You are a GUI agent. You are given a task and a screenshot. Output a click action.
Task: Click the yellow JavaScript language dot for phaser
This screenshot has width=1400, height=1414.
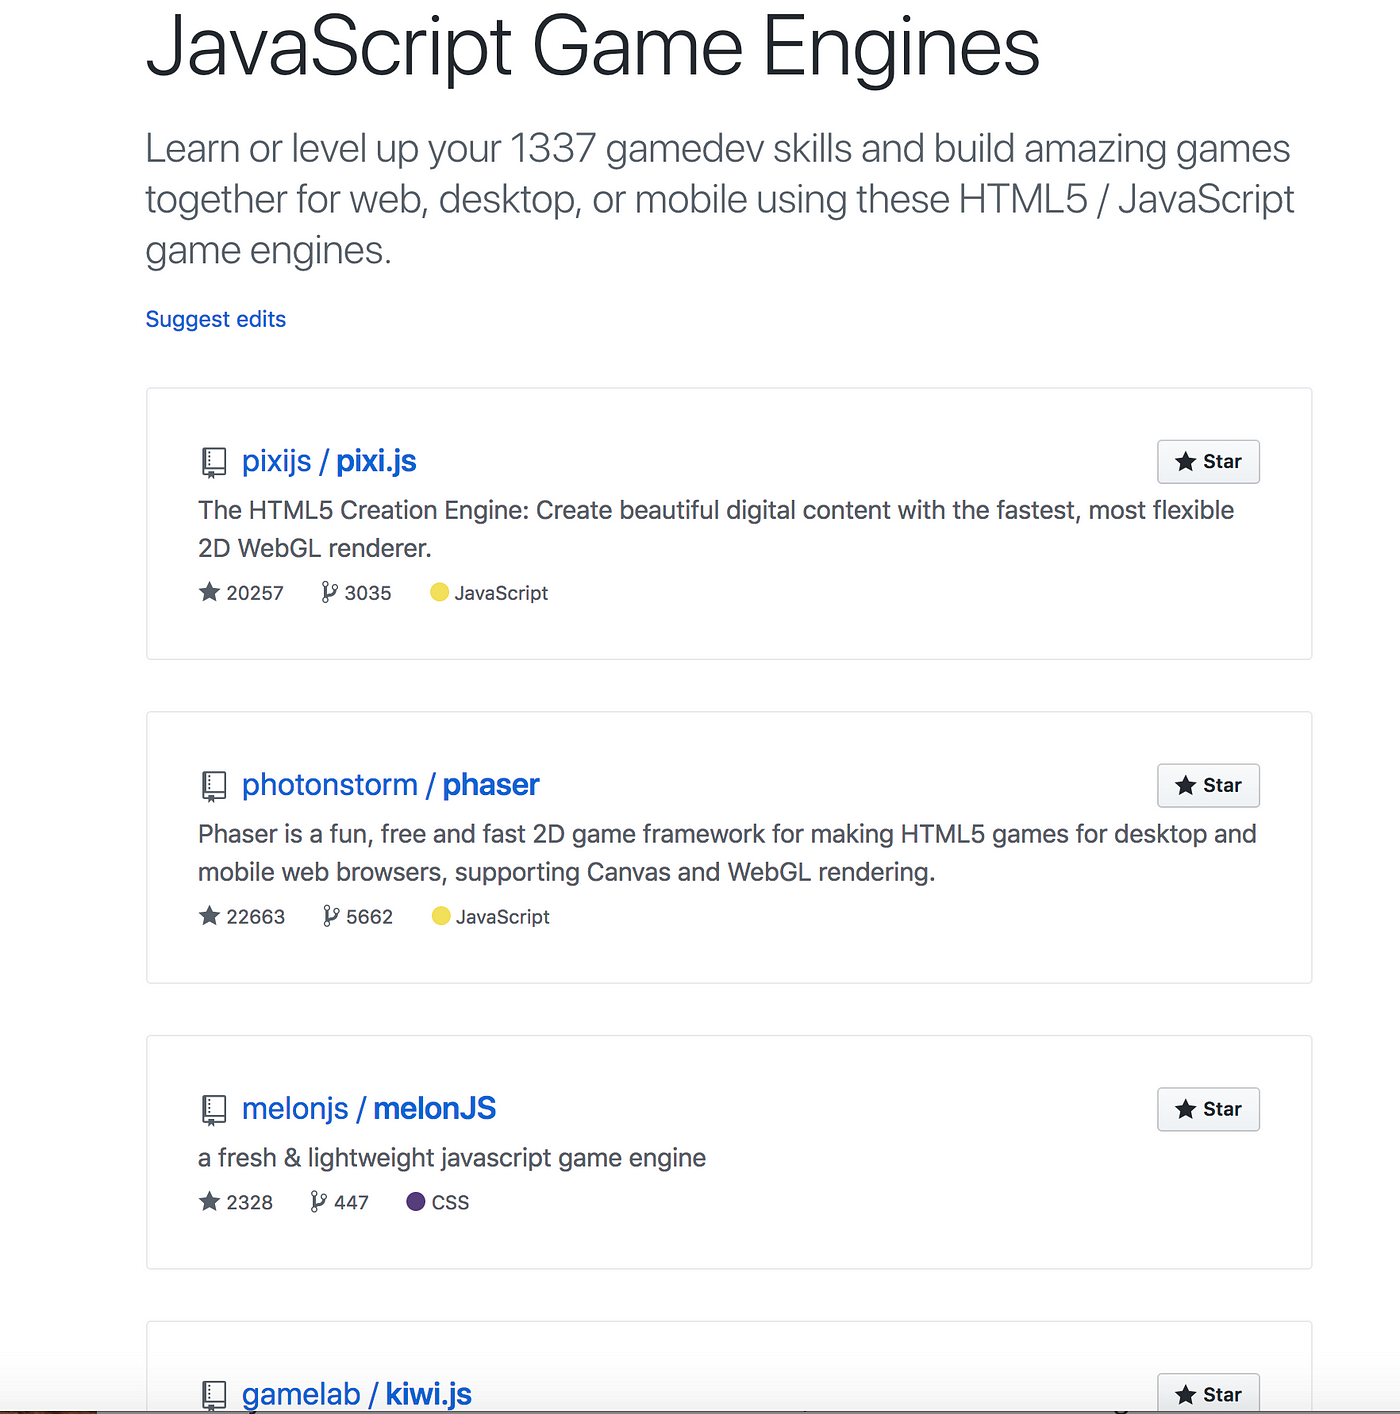pyautogui.click(x=441, y=916)
